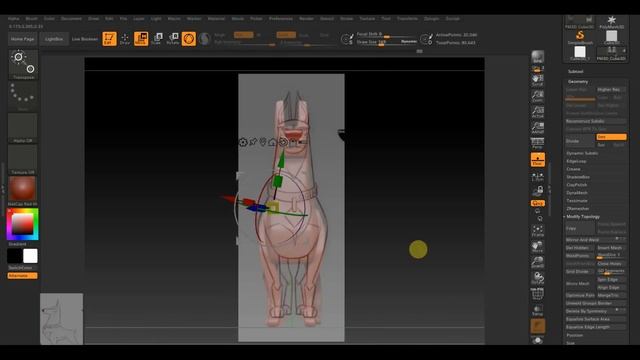The width and height of the screenshot is (640, 360).
Task: Open the Alpha menu
Action: click(x=13, y=19)
